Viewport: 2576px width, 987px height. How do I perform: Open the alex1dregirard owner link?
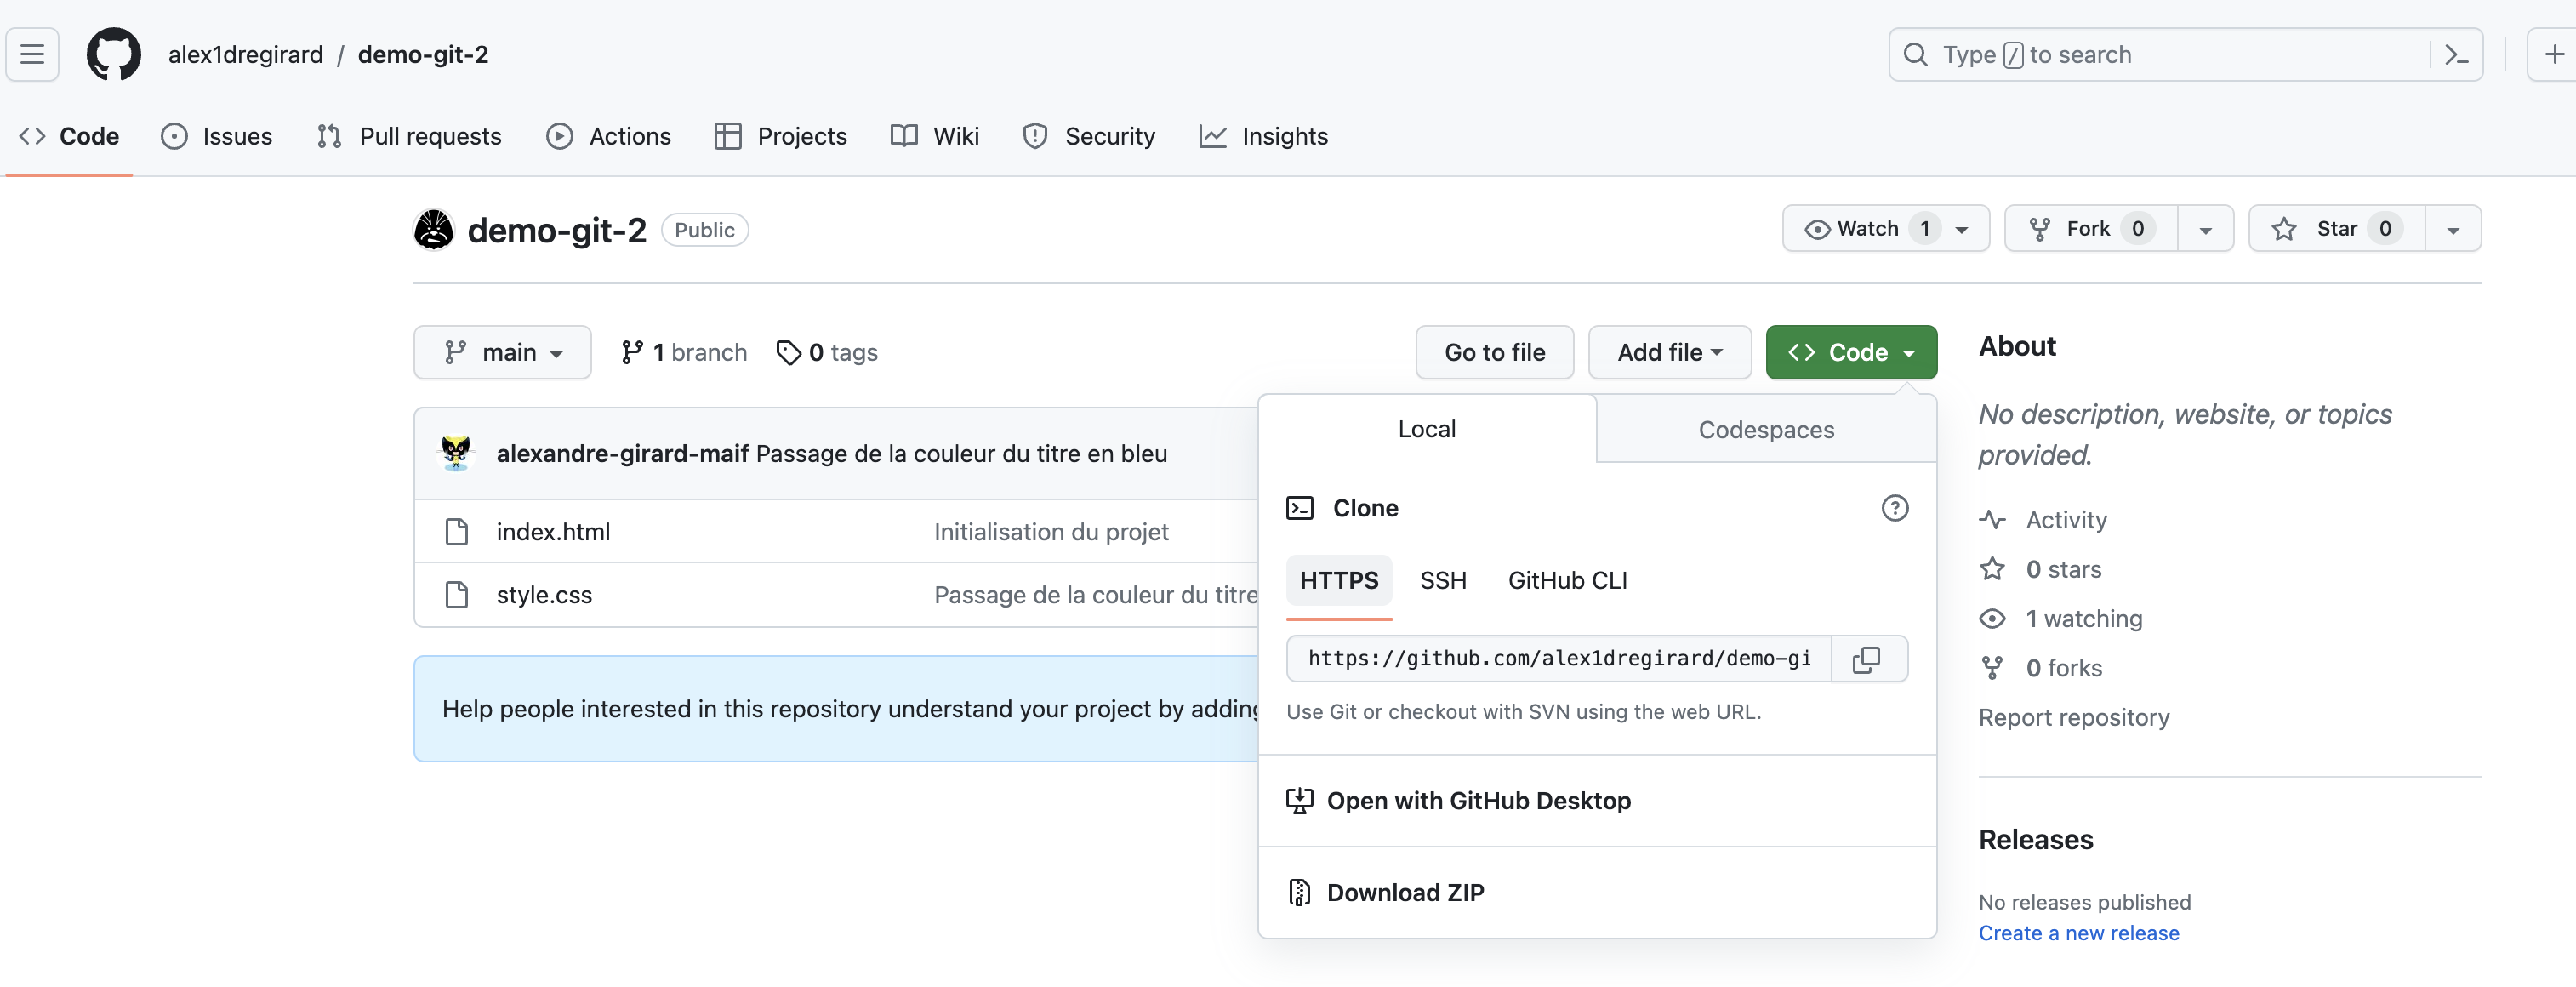pos(245,54)
